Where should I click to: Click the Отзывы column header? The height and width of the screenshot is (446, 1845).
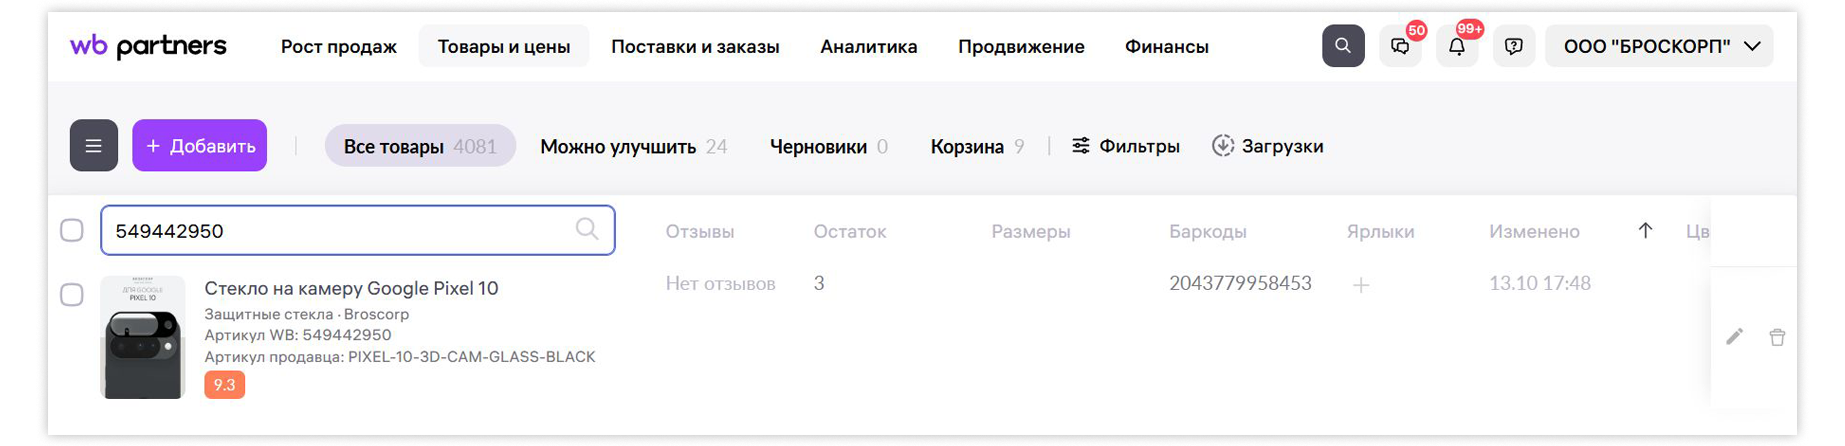[x=700, y=232]
